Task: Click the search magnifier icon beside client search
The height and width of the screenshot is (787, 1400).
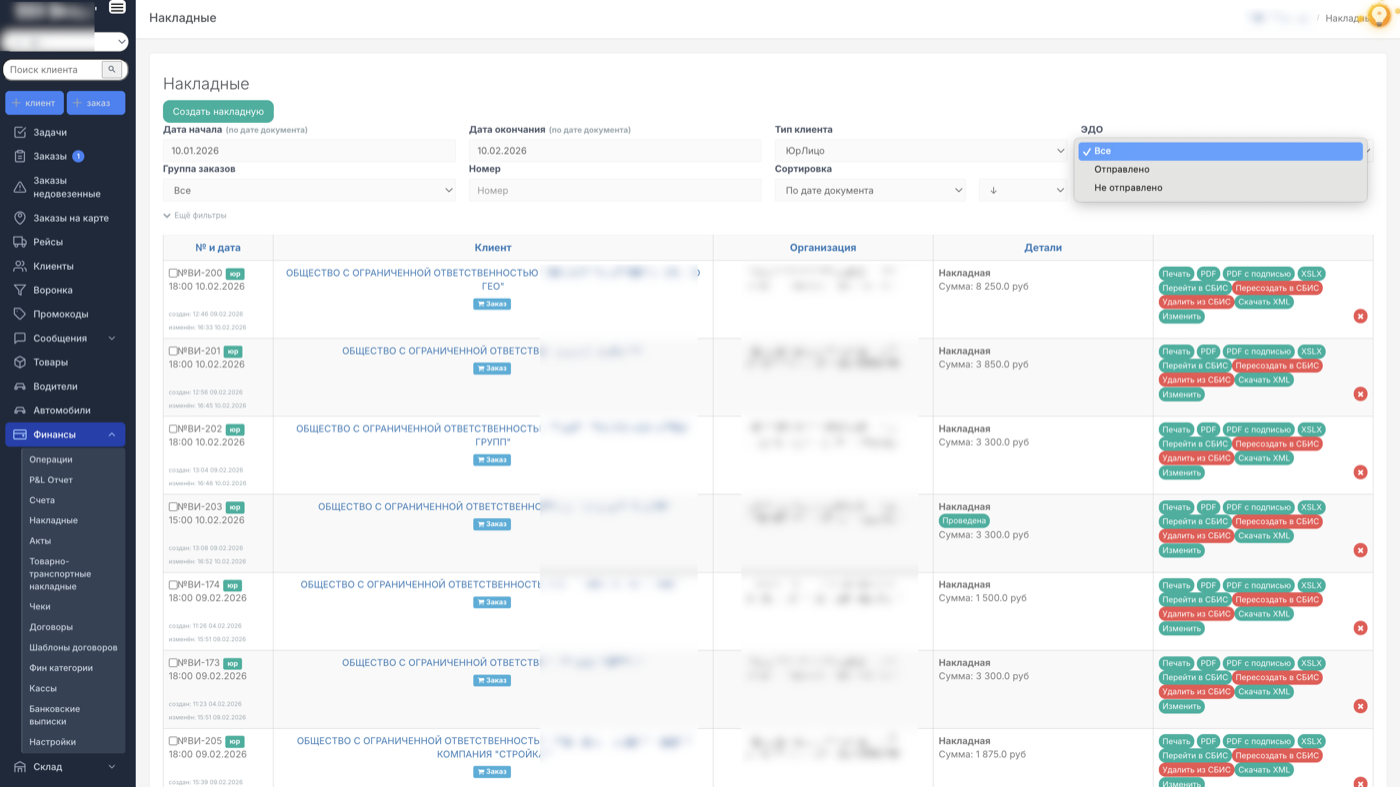Action: click(112, 70)
